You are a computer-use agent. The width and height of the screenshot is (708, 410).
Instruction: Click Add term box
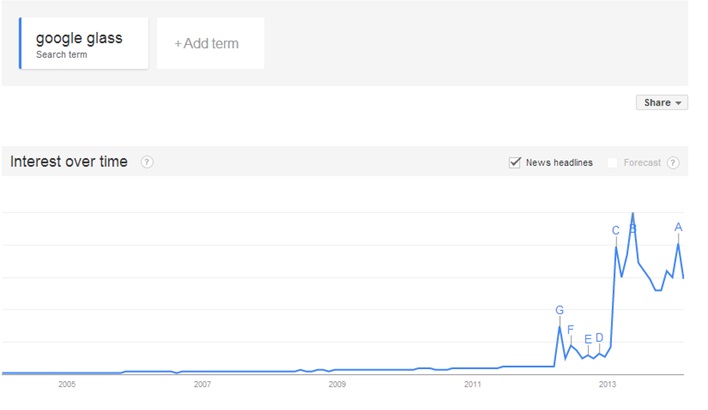pyautogui.click(x=210, y=43)
